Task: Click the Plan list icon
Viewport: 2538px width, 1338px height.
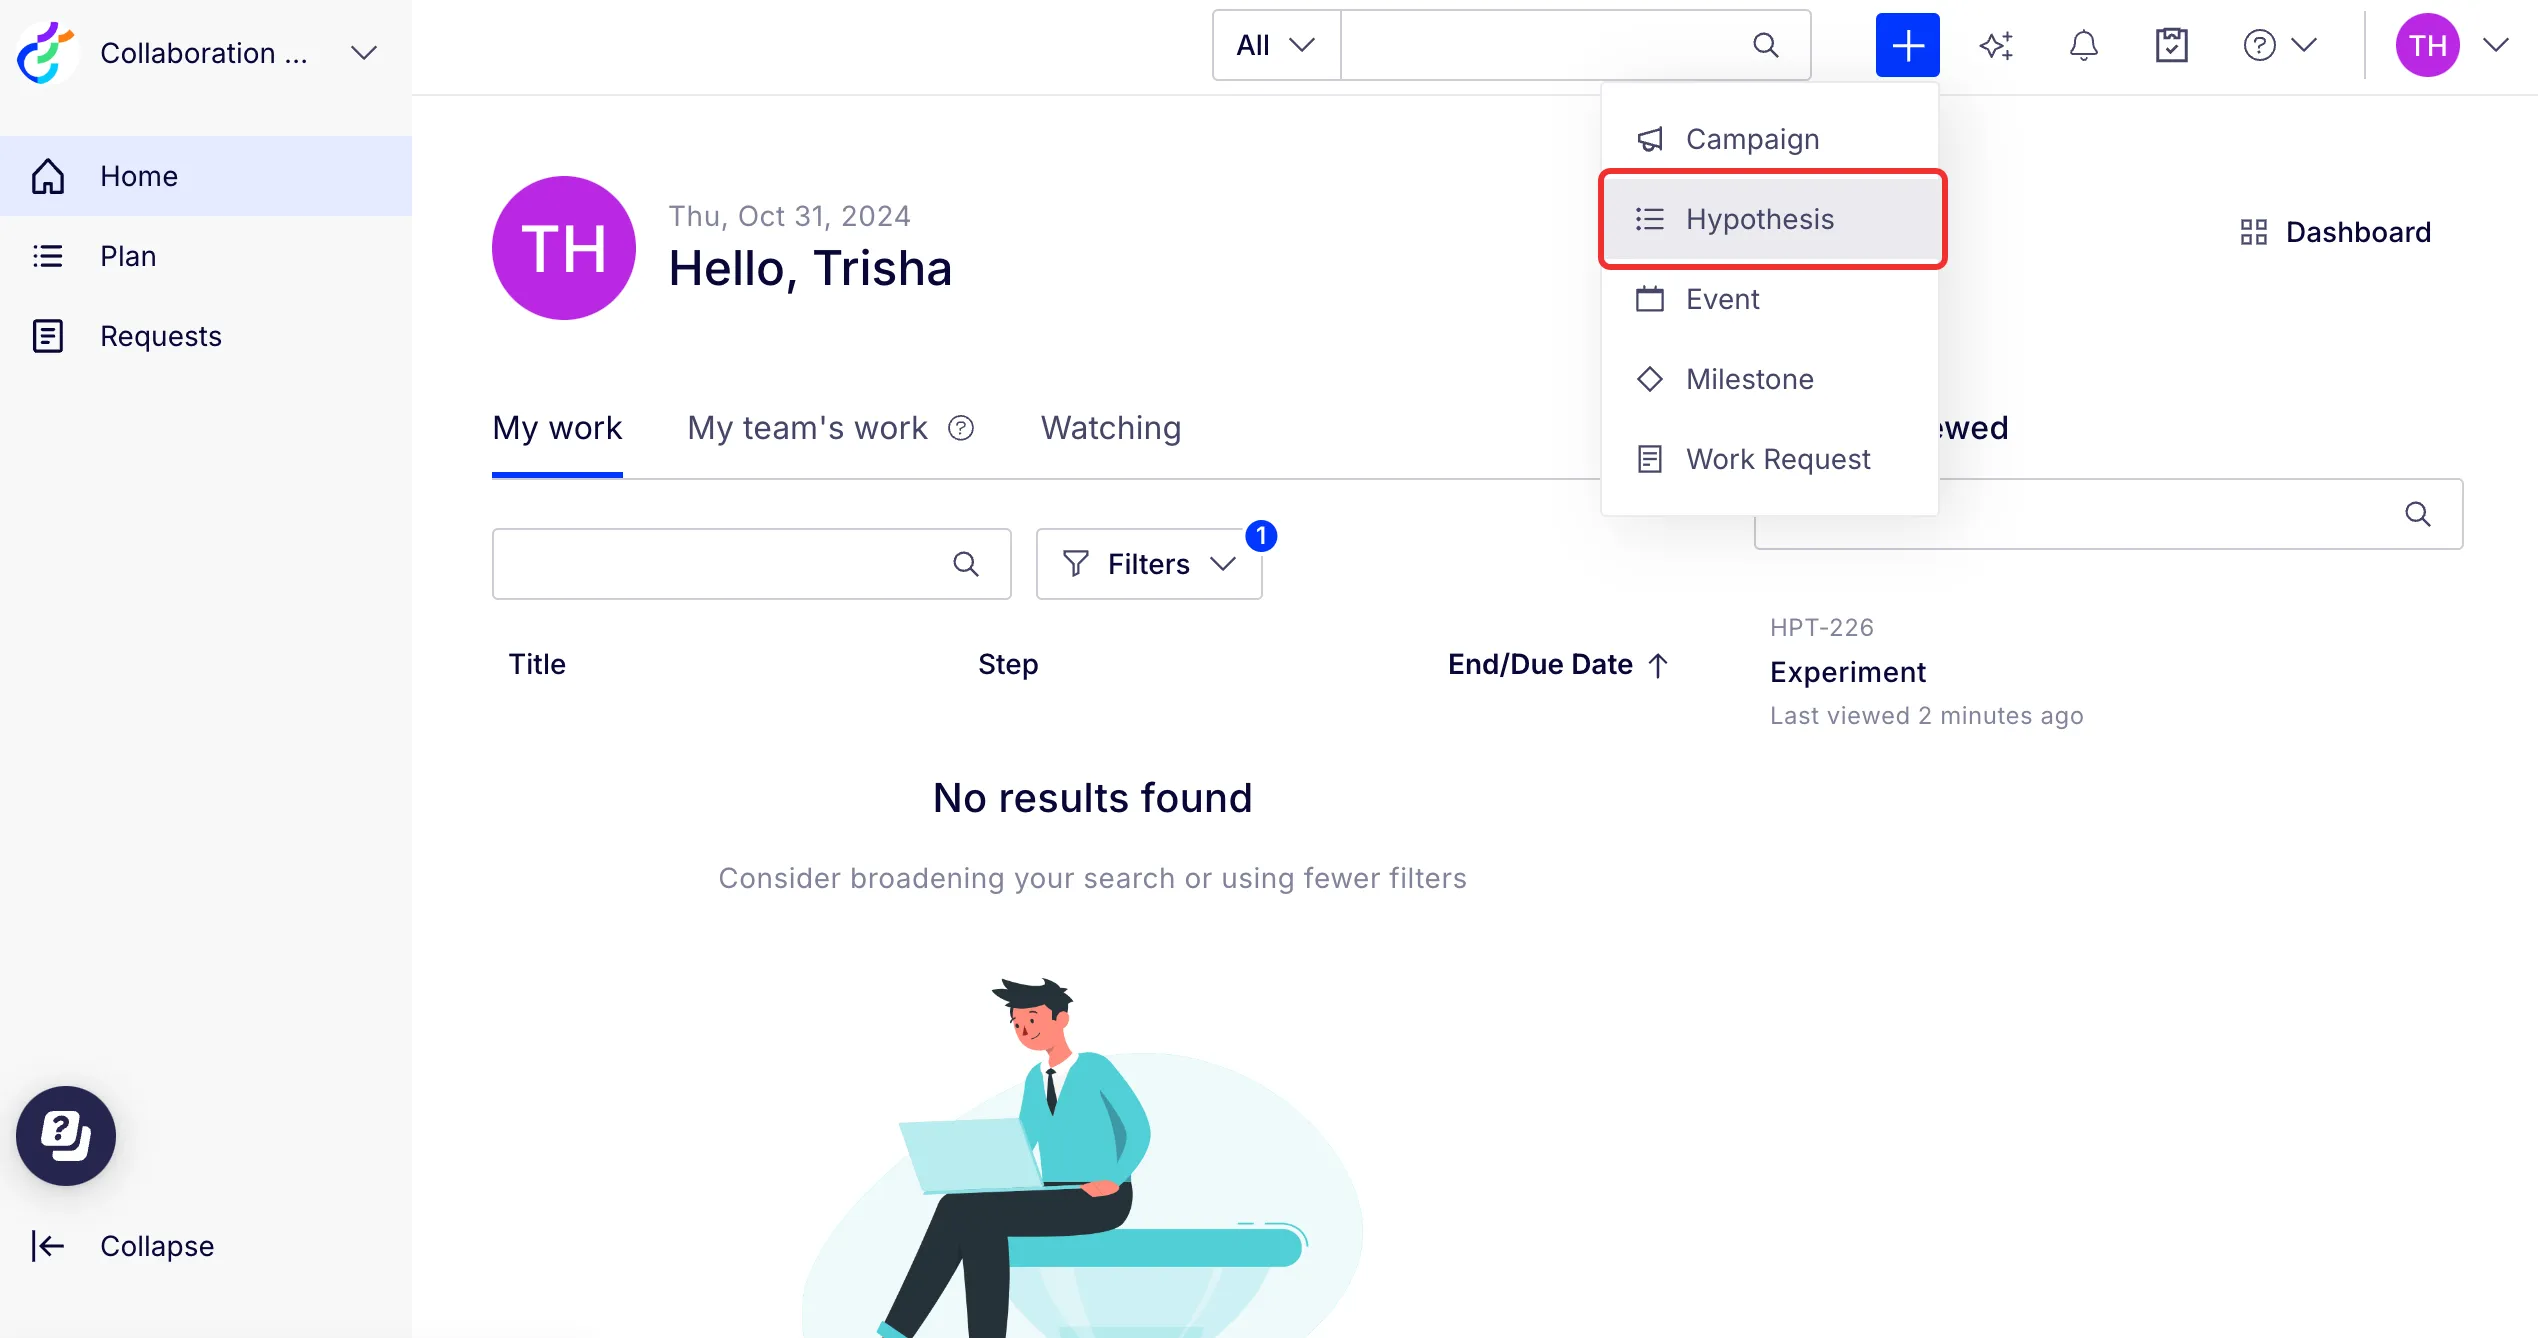Action: click(48, 256)
